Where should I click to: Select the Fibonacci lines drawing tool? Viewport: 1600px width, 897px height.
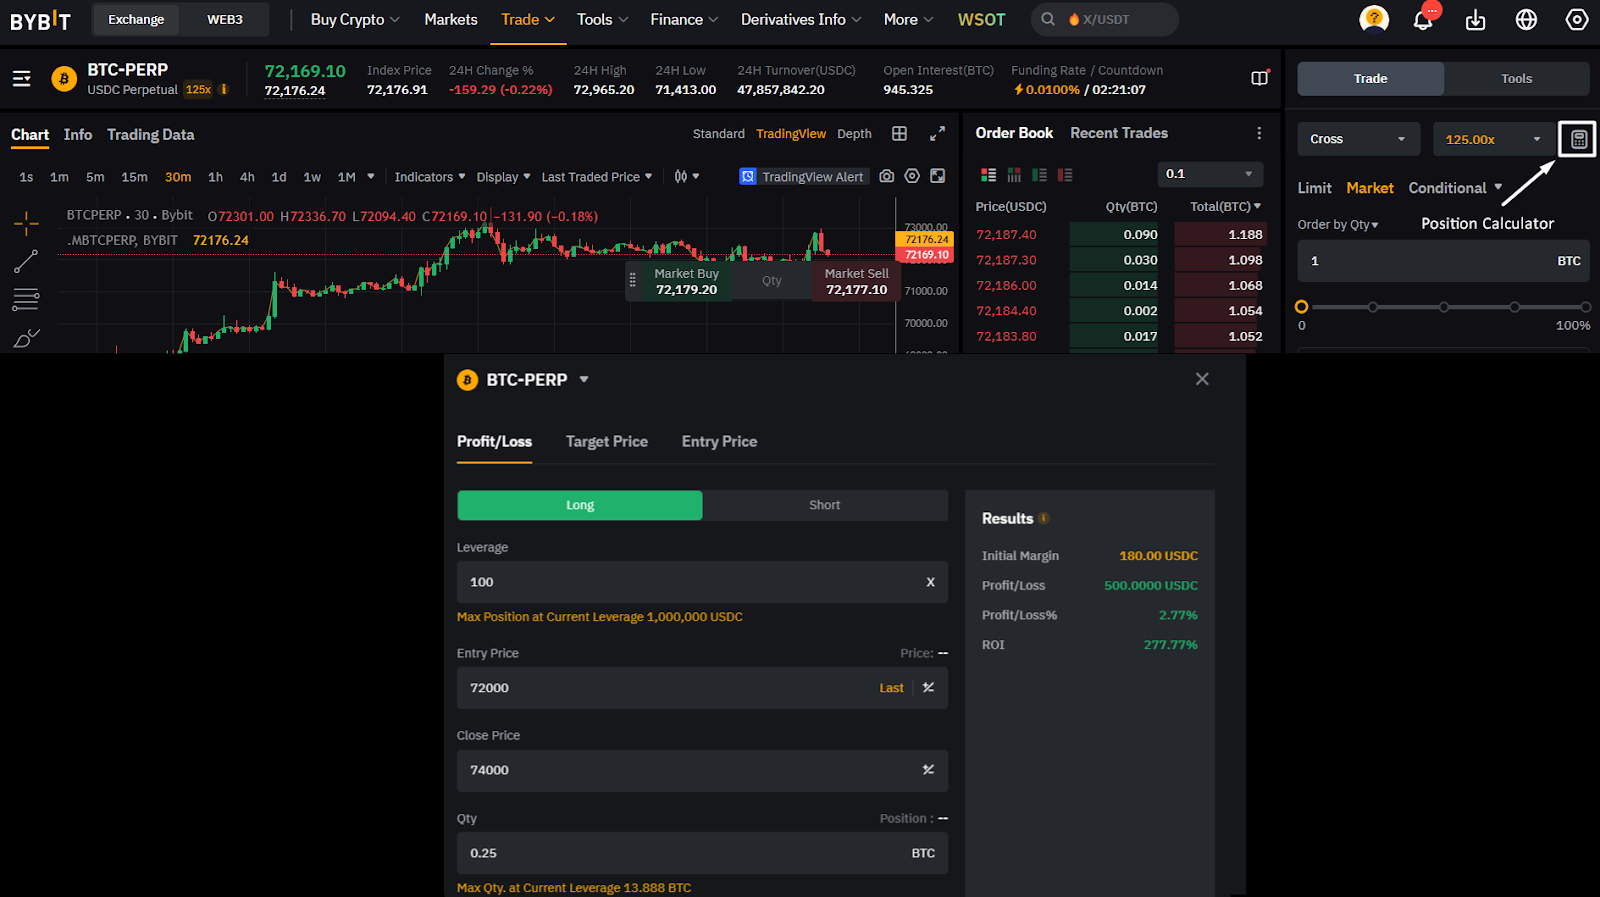26,299
